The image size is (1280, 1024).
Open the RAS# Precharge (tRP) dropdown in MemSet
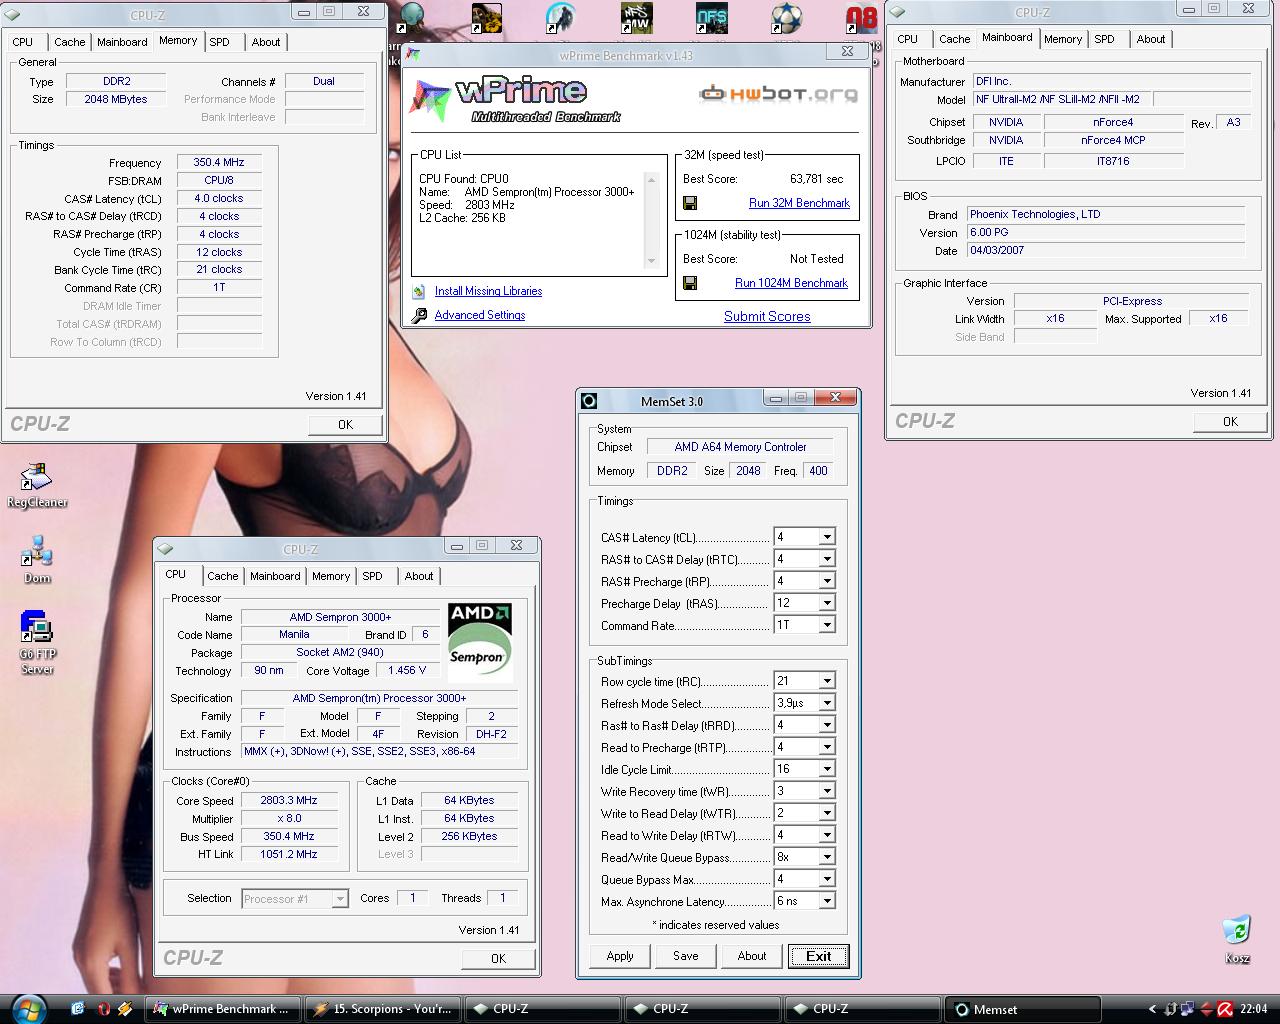(x=827, y=581)
